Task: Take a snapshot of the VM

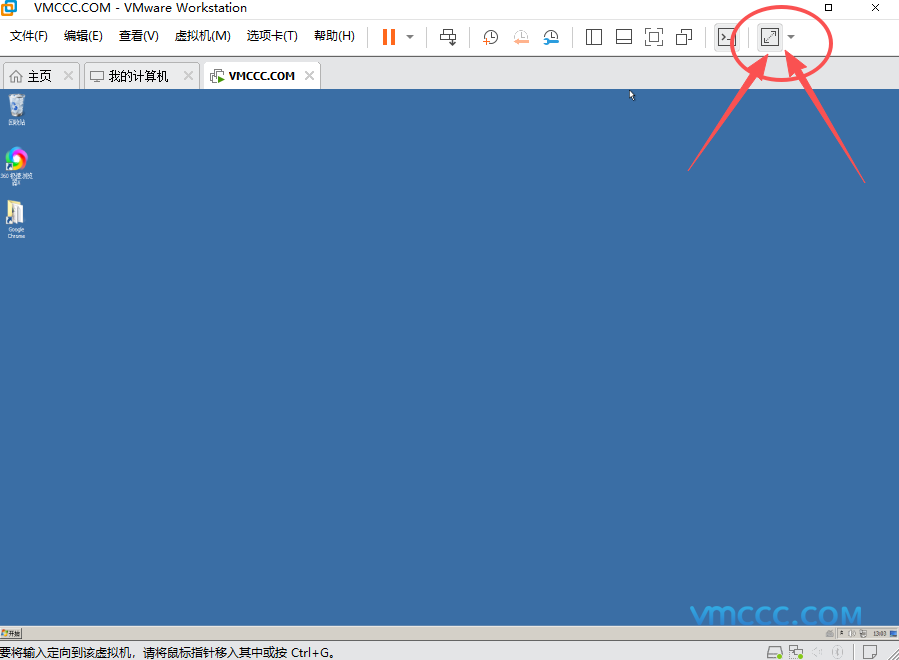Action: (490, 37)
